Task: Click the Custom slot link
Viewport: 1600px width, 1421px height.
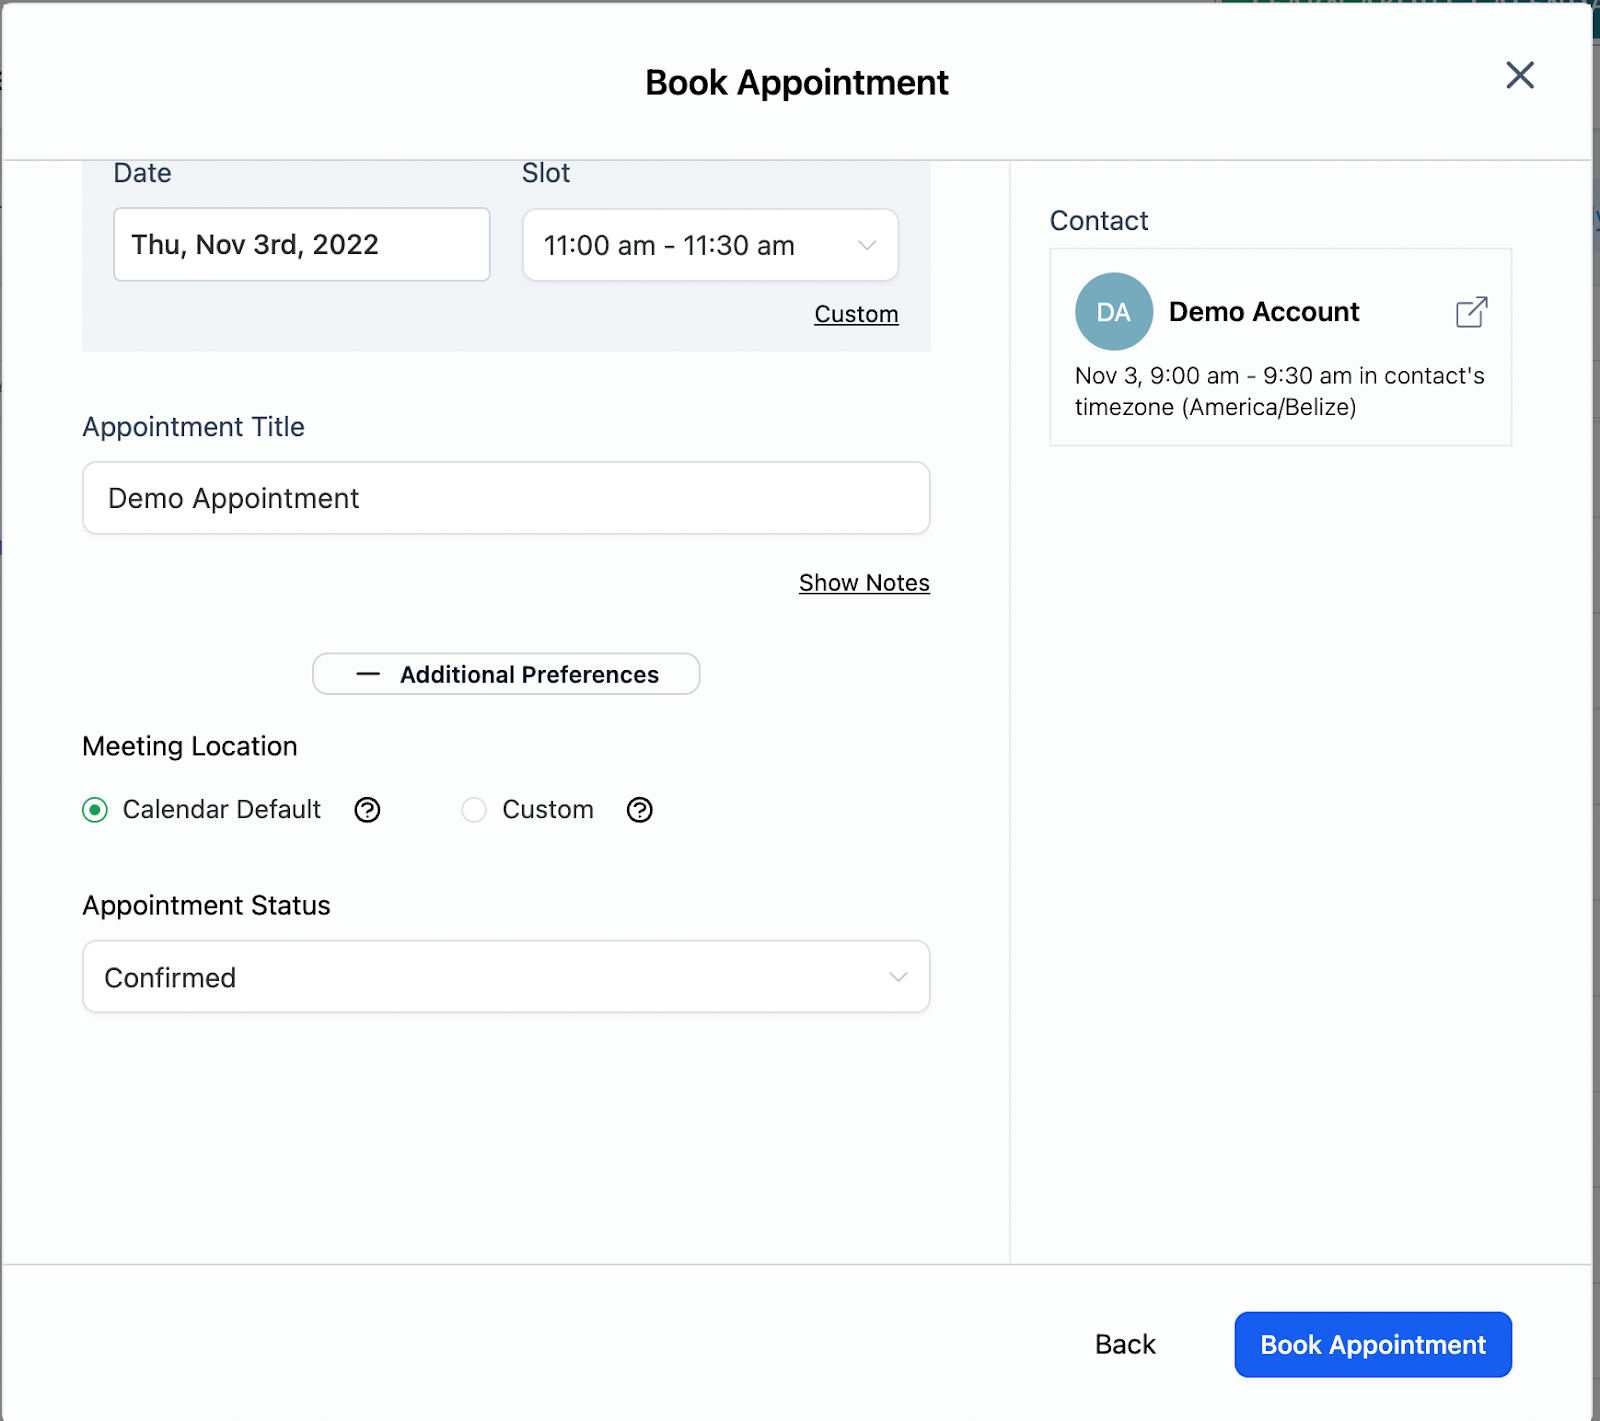Action: tap(856, 314)
